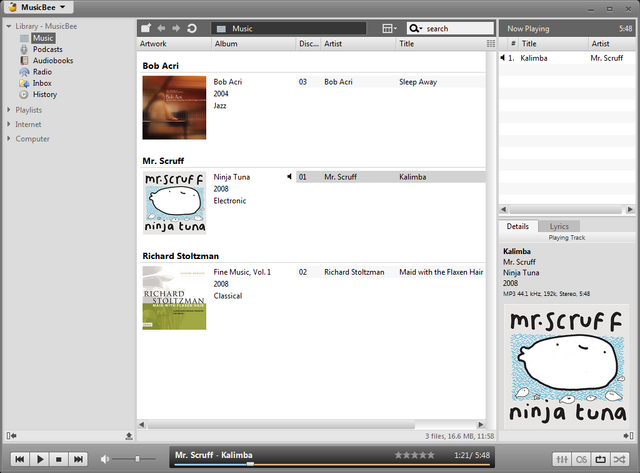Image resolution: width=640 pixels, height=473 pixels.
Task: Open the MusicBee main menu dropdown
Action: point(38,7)
